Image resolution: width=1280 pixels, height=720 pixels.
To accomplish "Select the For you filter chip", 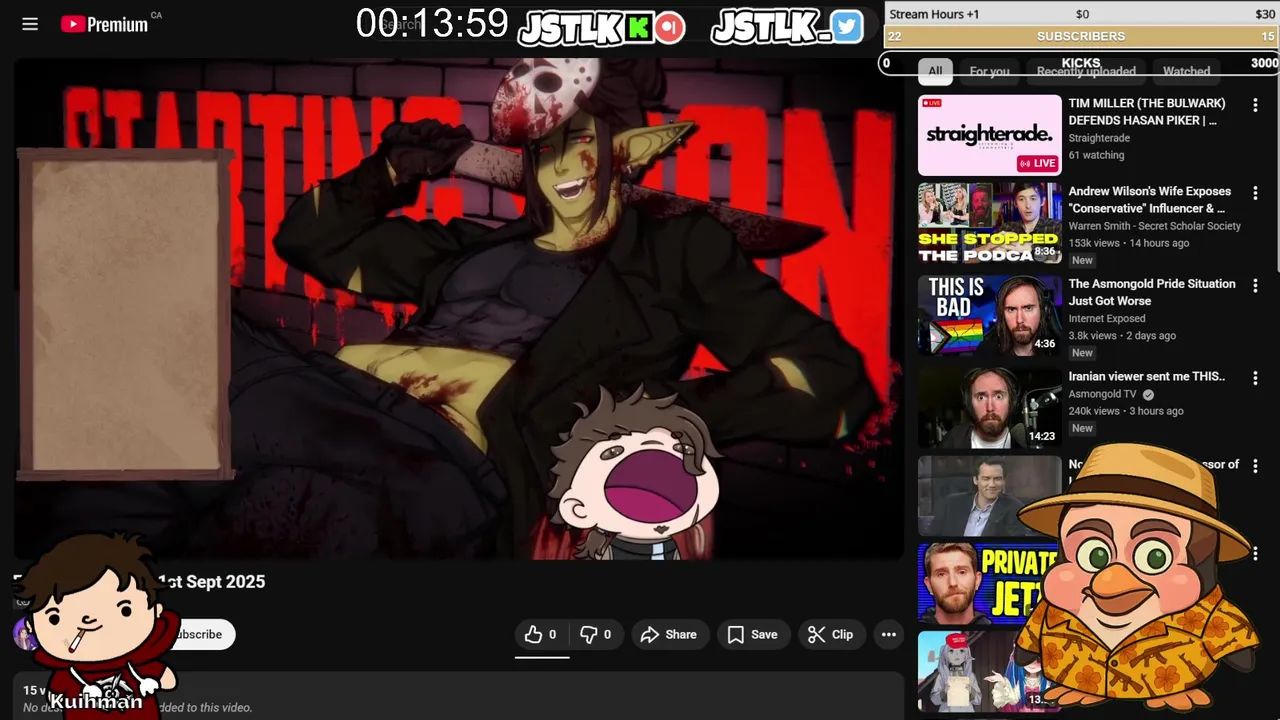I will (989, 71).
